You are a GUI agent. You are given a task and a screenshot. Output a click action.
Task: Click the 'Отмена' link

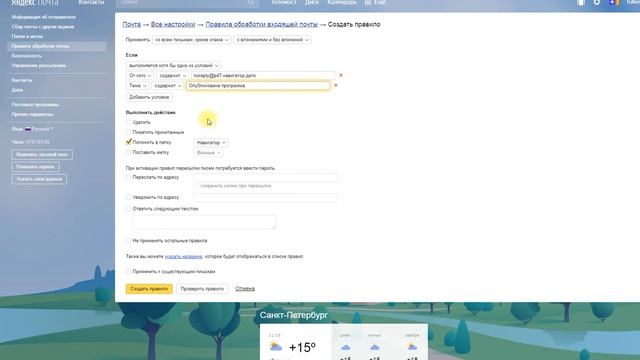245,289
